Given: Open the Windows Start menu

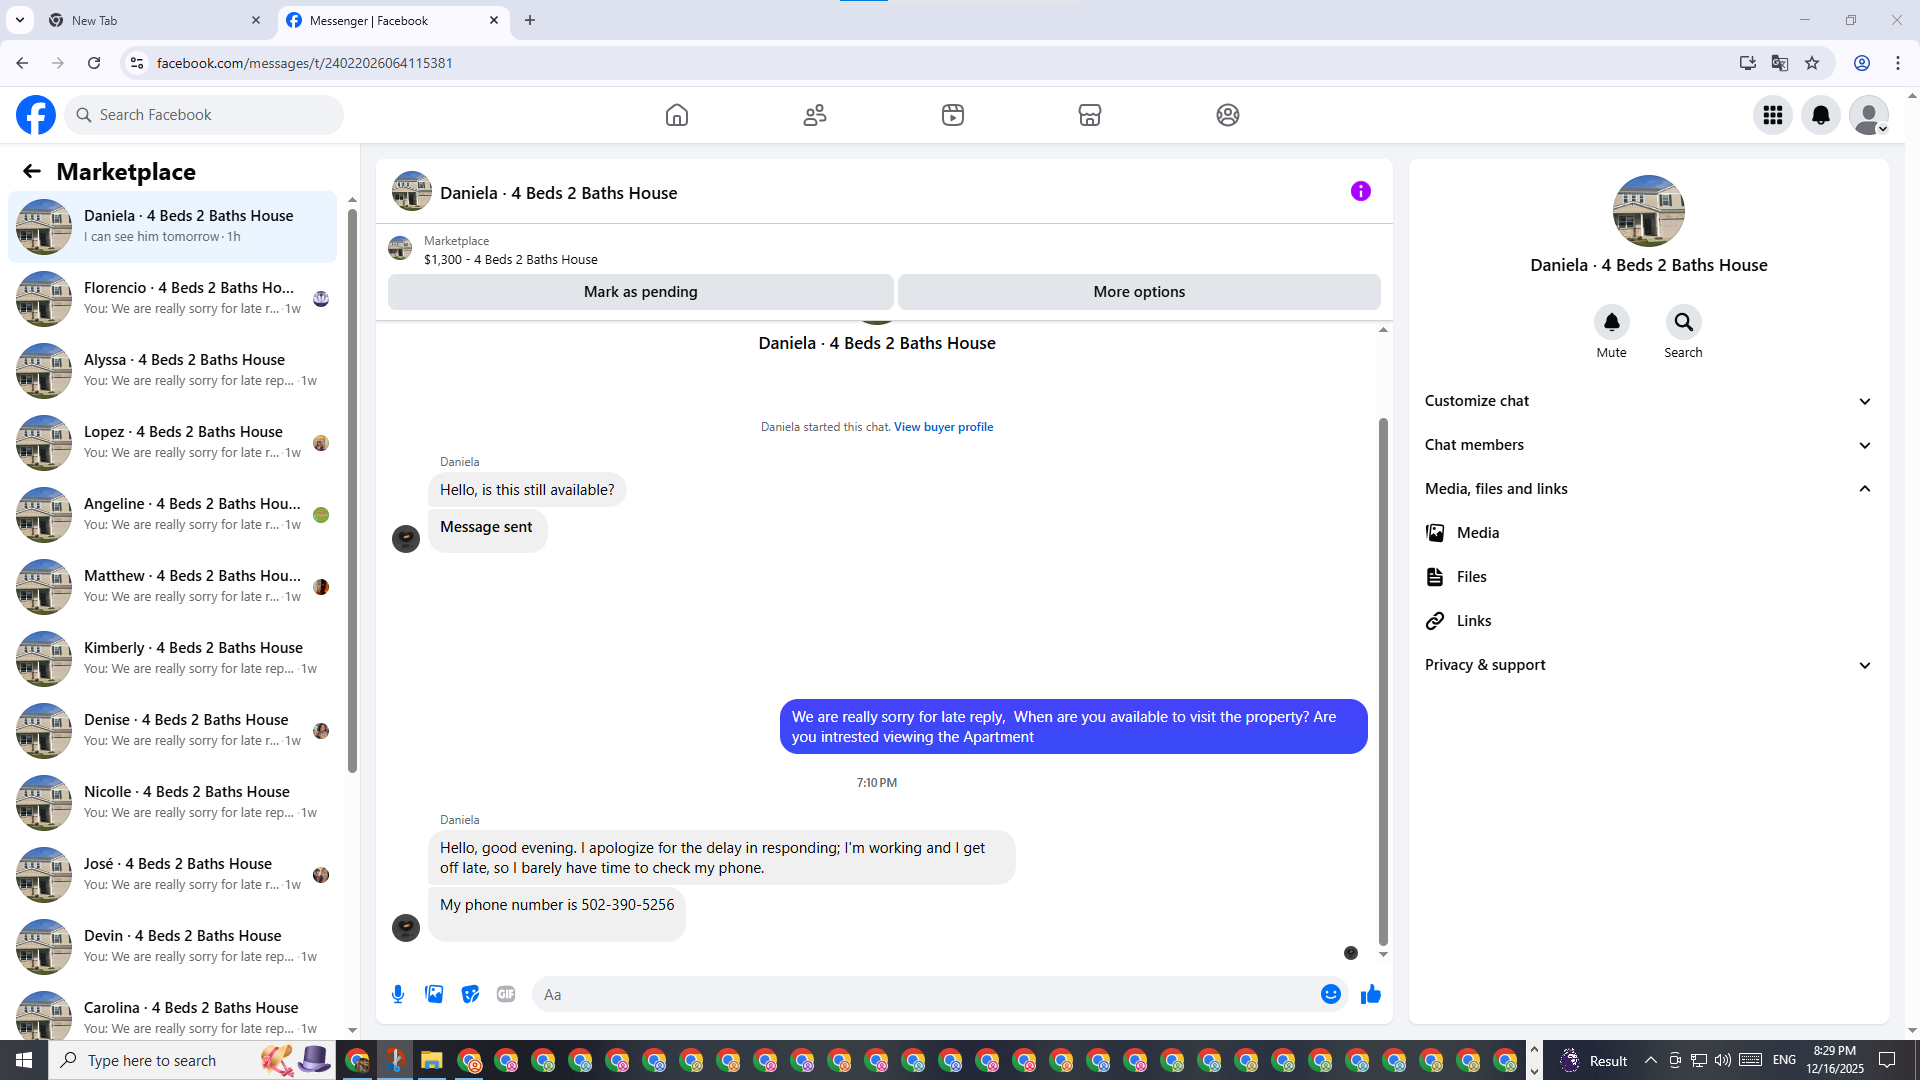Looking at the screenshot, I should click(24, 1060).
